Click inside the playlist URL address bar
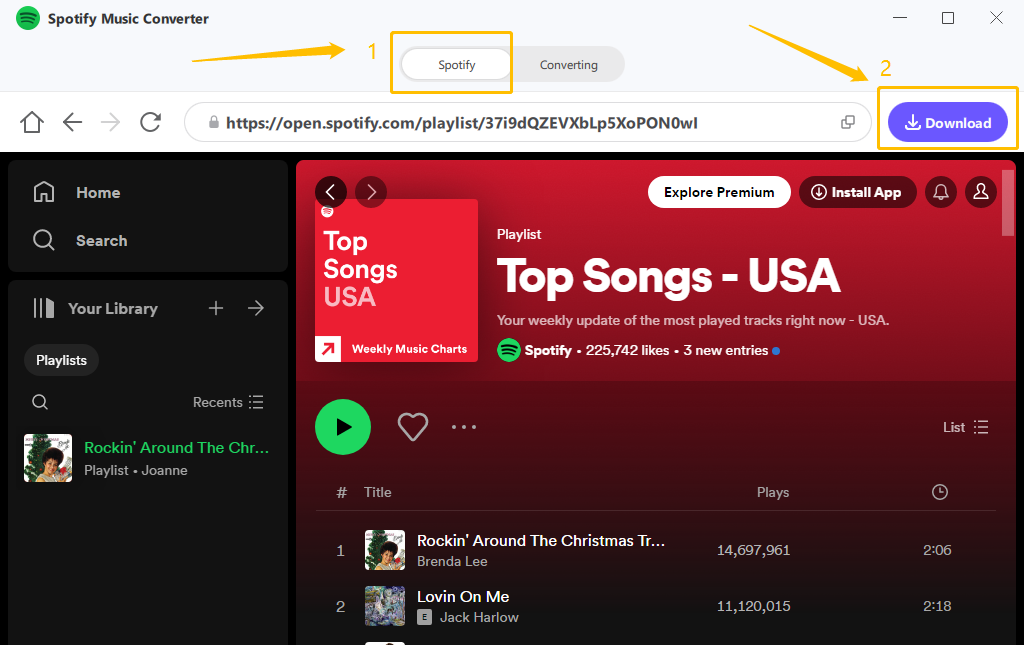Viewport: 1024px width, 645px height. point(520,121)
